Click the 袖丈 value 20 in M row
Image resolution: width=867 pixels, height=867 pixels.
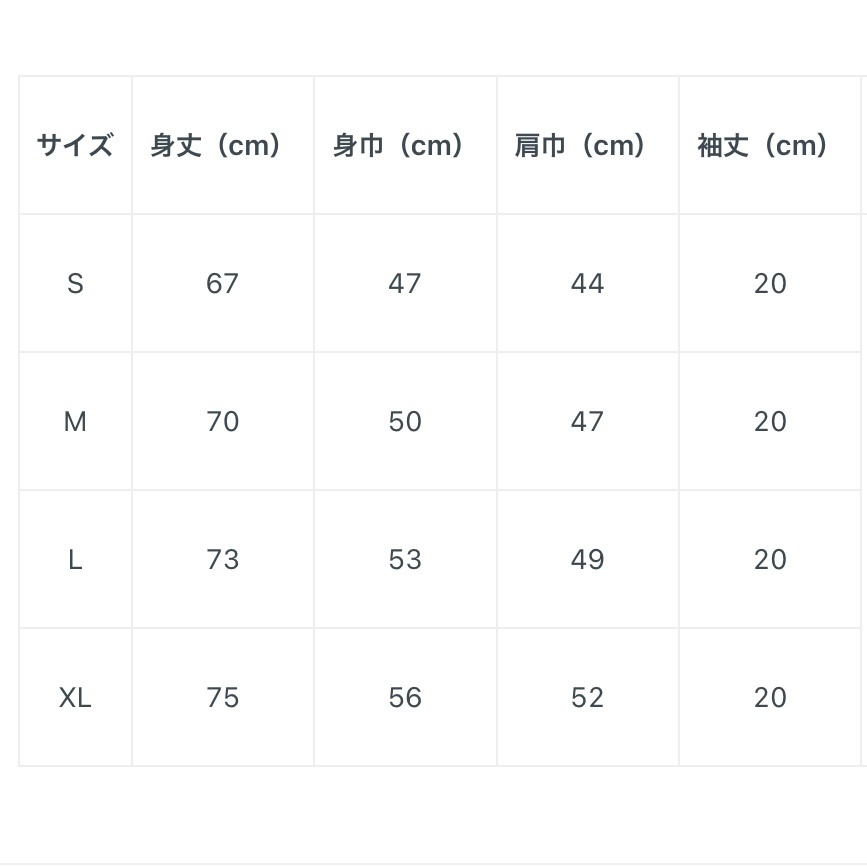tap(770, 422)
